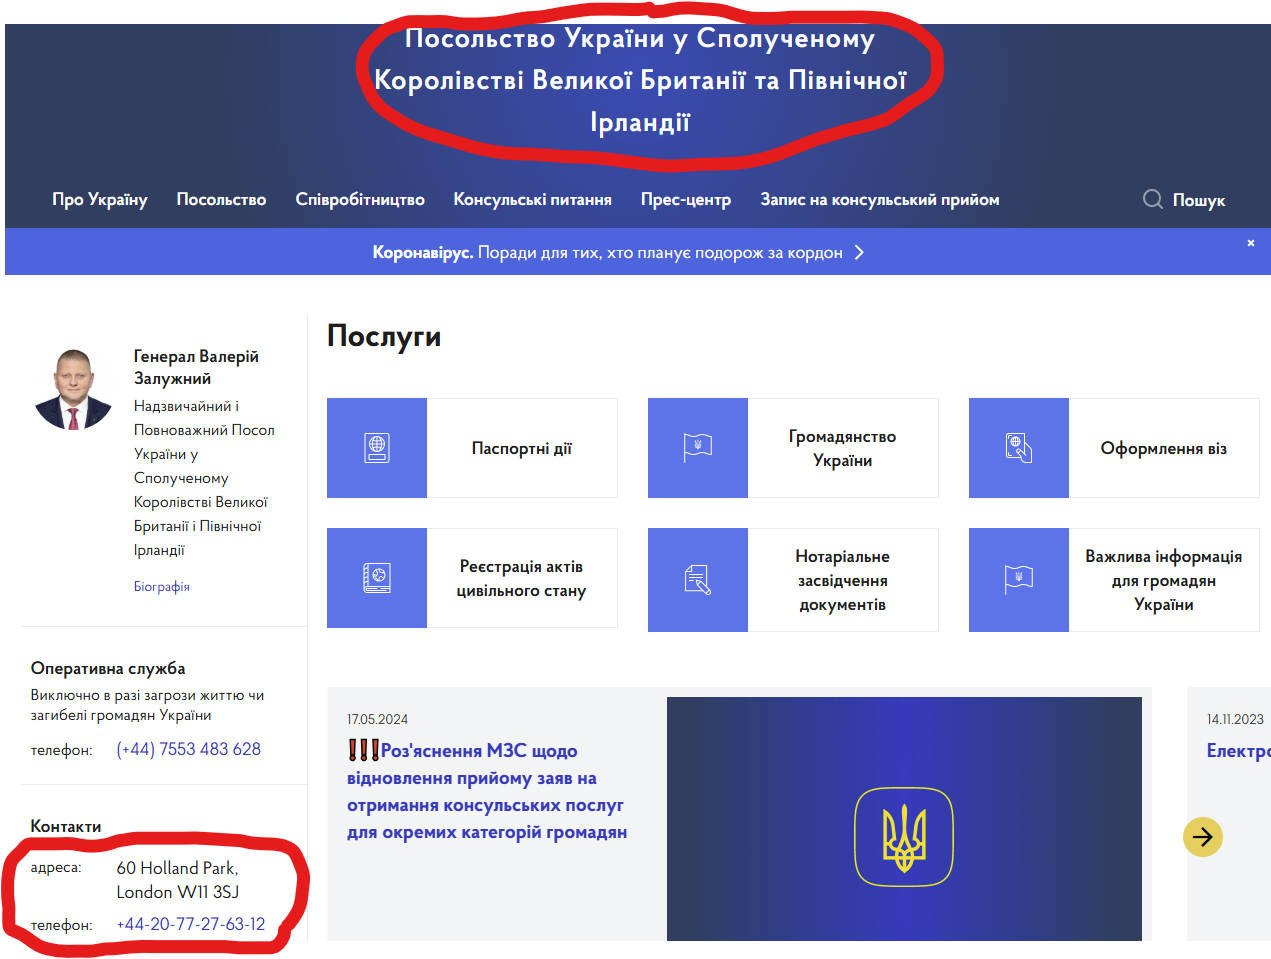Click the flag icon for Важлива інформація

[1018, 580]
